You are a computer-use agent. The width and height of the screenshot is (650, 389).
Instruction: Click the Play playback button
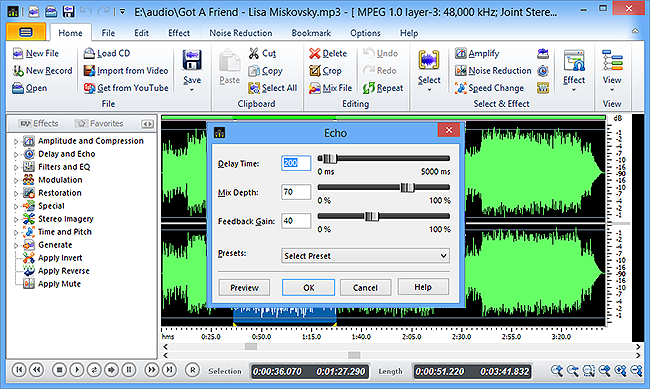(x=77, y=370)
